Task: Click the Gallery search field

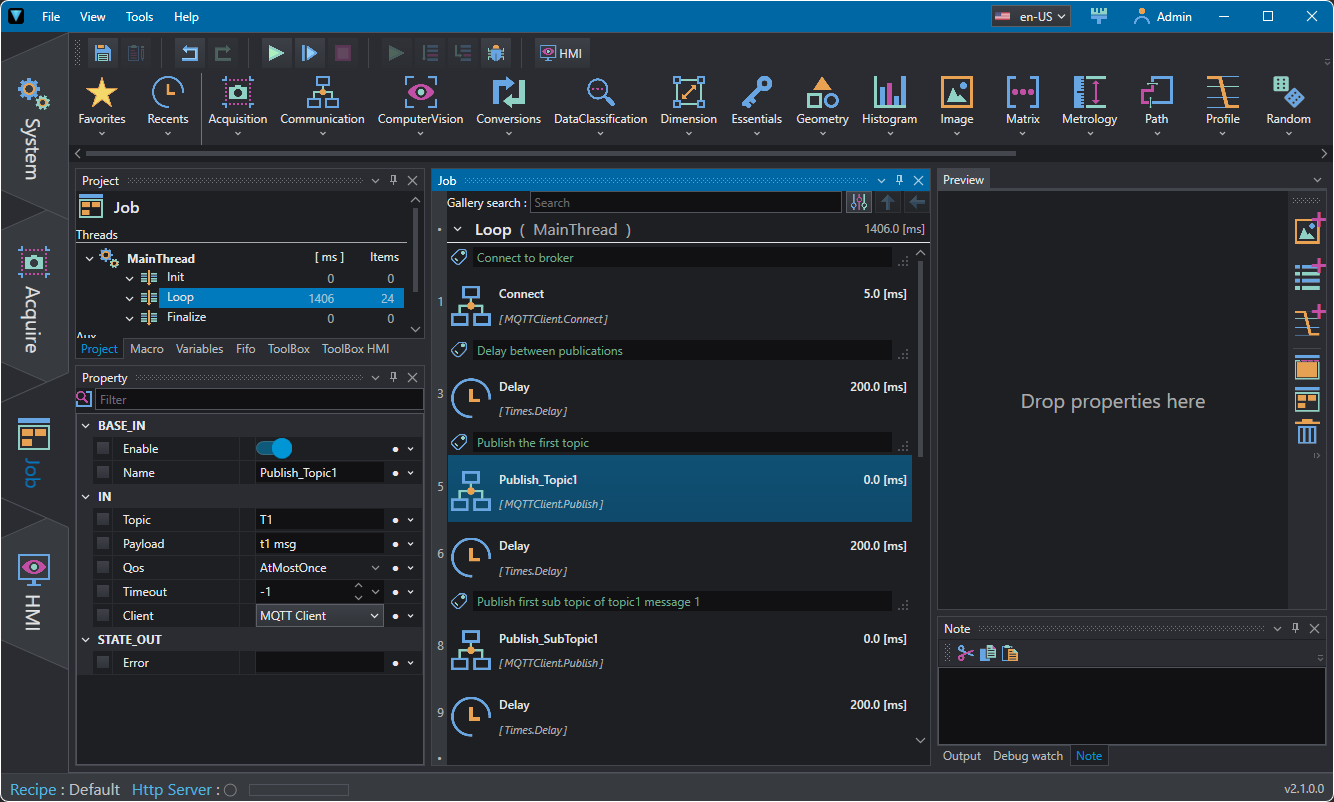Action: pos(685,203)
